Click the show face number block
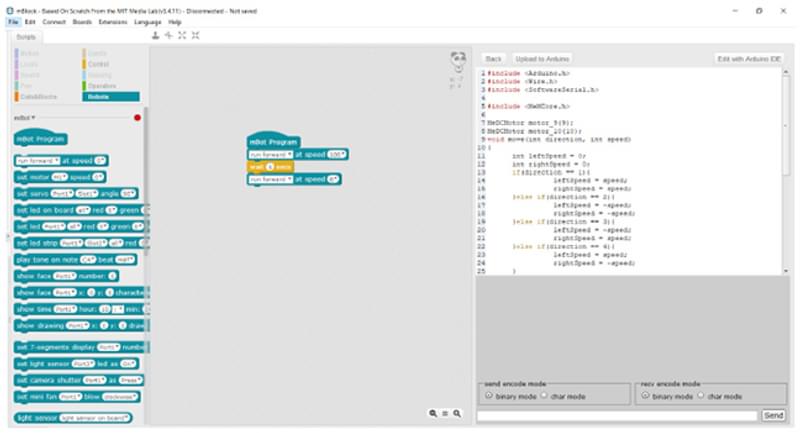Viewport: 800px width, 433px height. [x=66, y=276]
